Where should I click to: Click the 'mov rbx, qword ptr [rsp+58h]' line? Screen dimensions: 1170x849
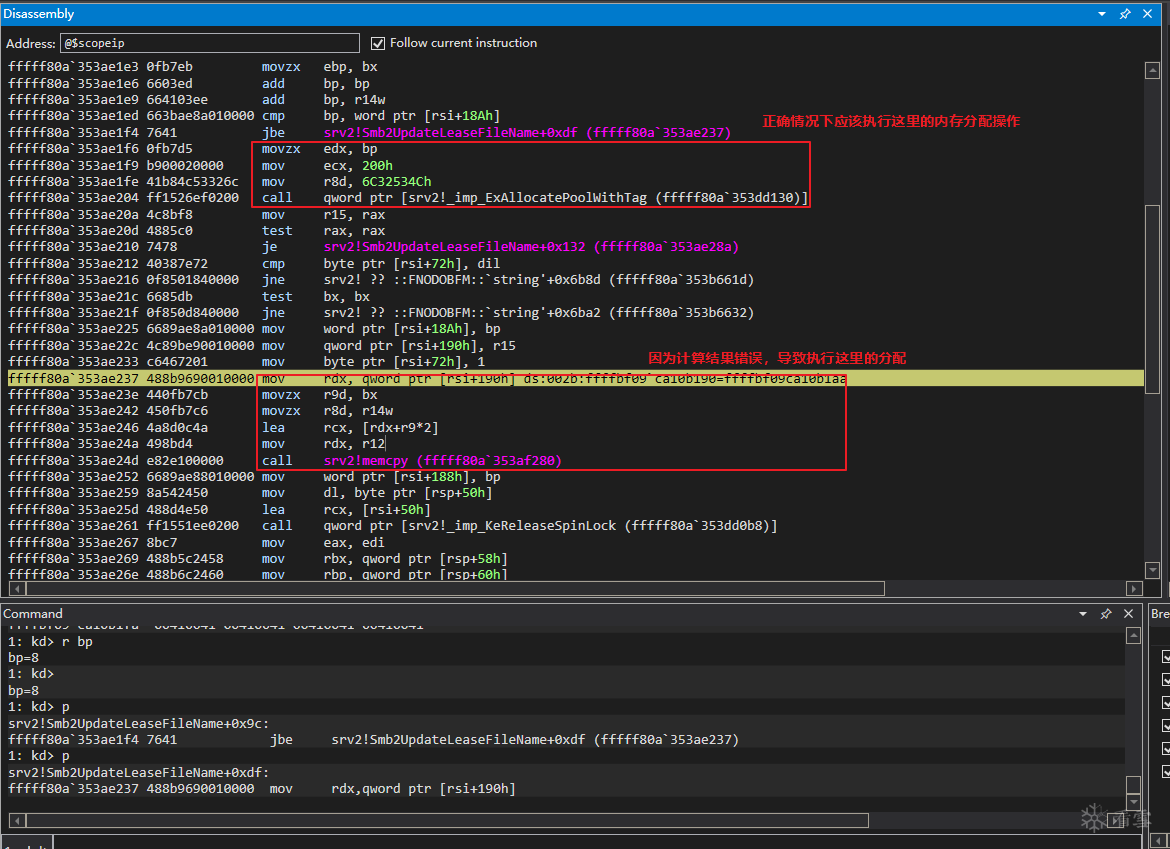pos(258,559)
